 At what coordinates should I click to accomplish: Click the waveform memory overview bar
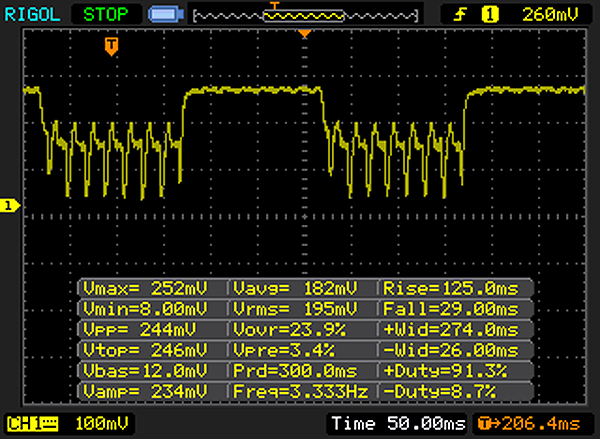tap(306, 16)
